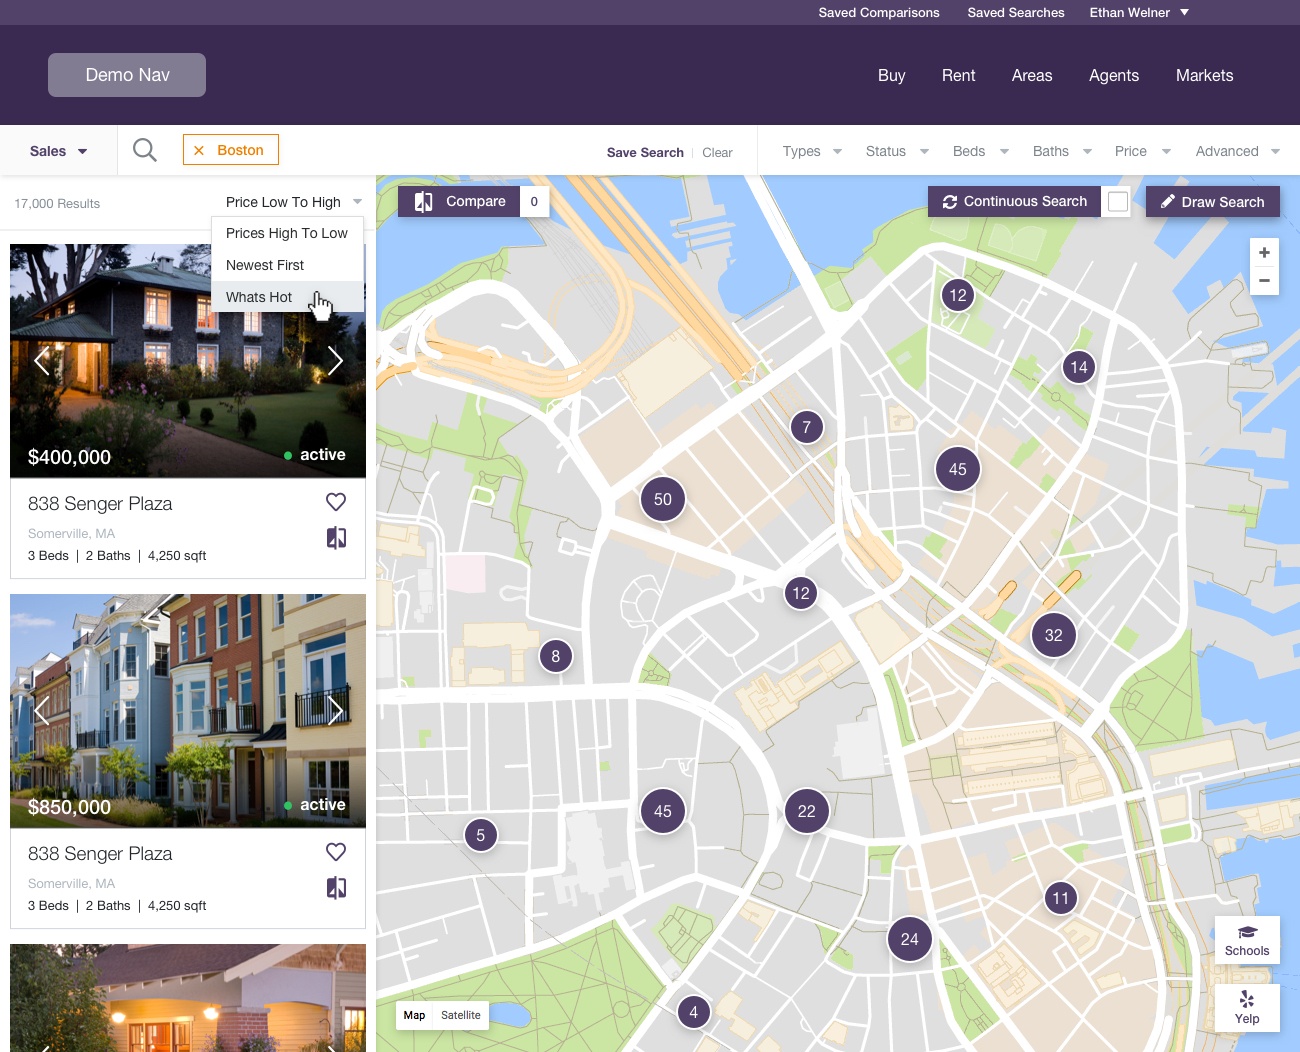
Task: Open Saved Comparisons
Action: (879, 12)
